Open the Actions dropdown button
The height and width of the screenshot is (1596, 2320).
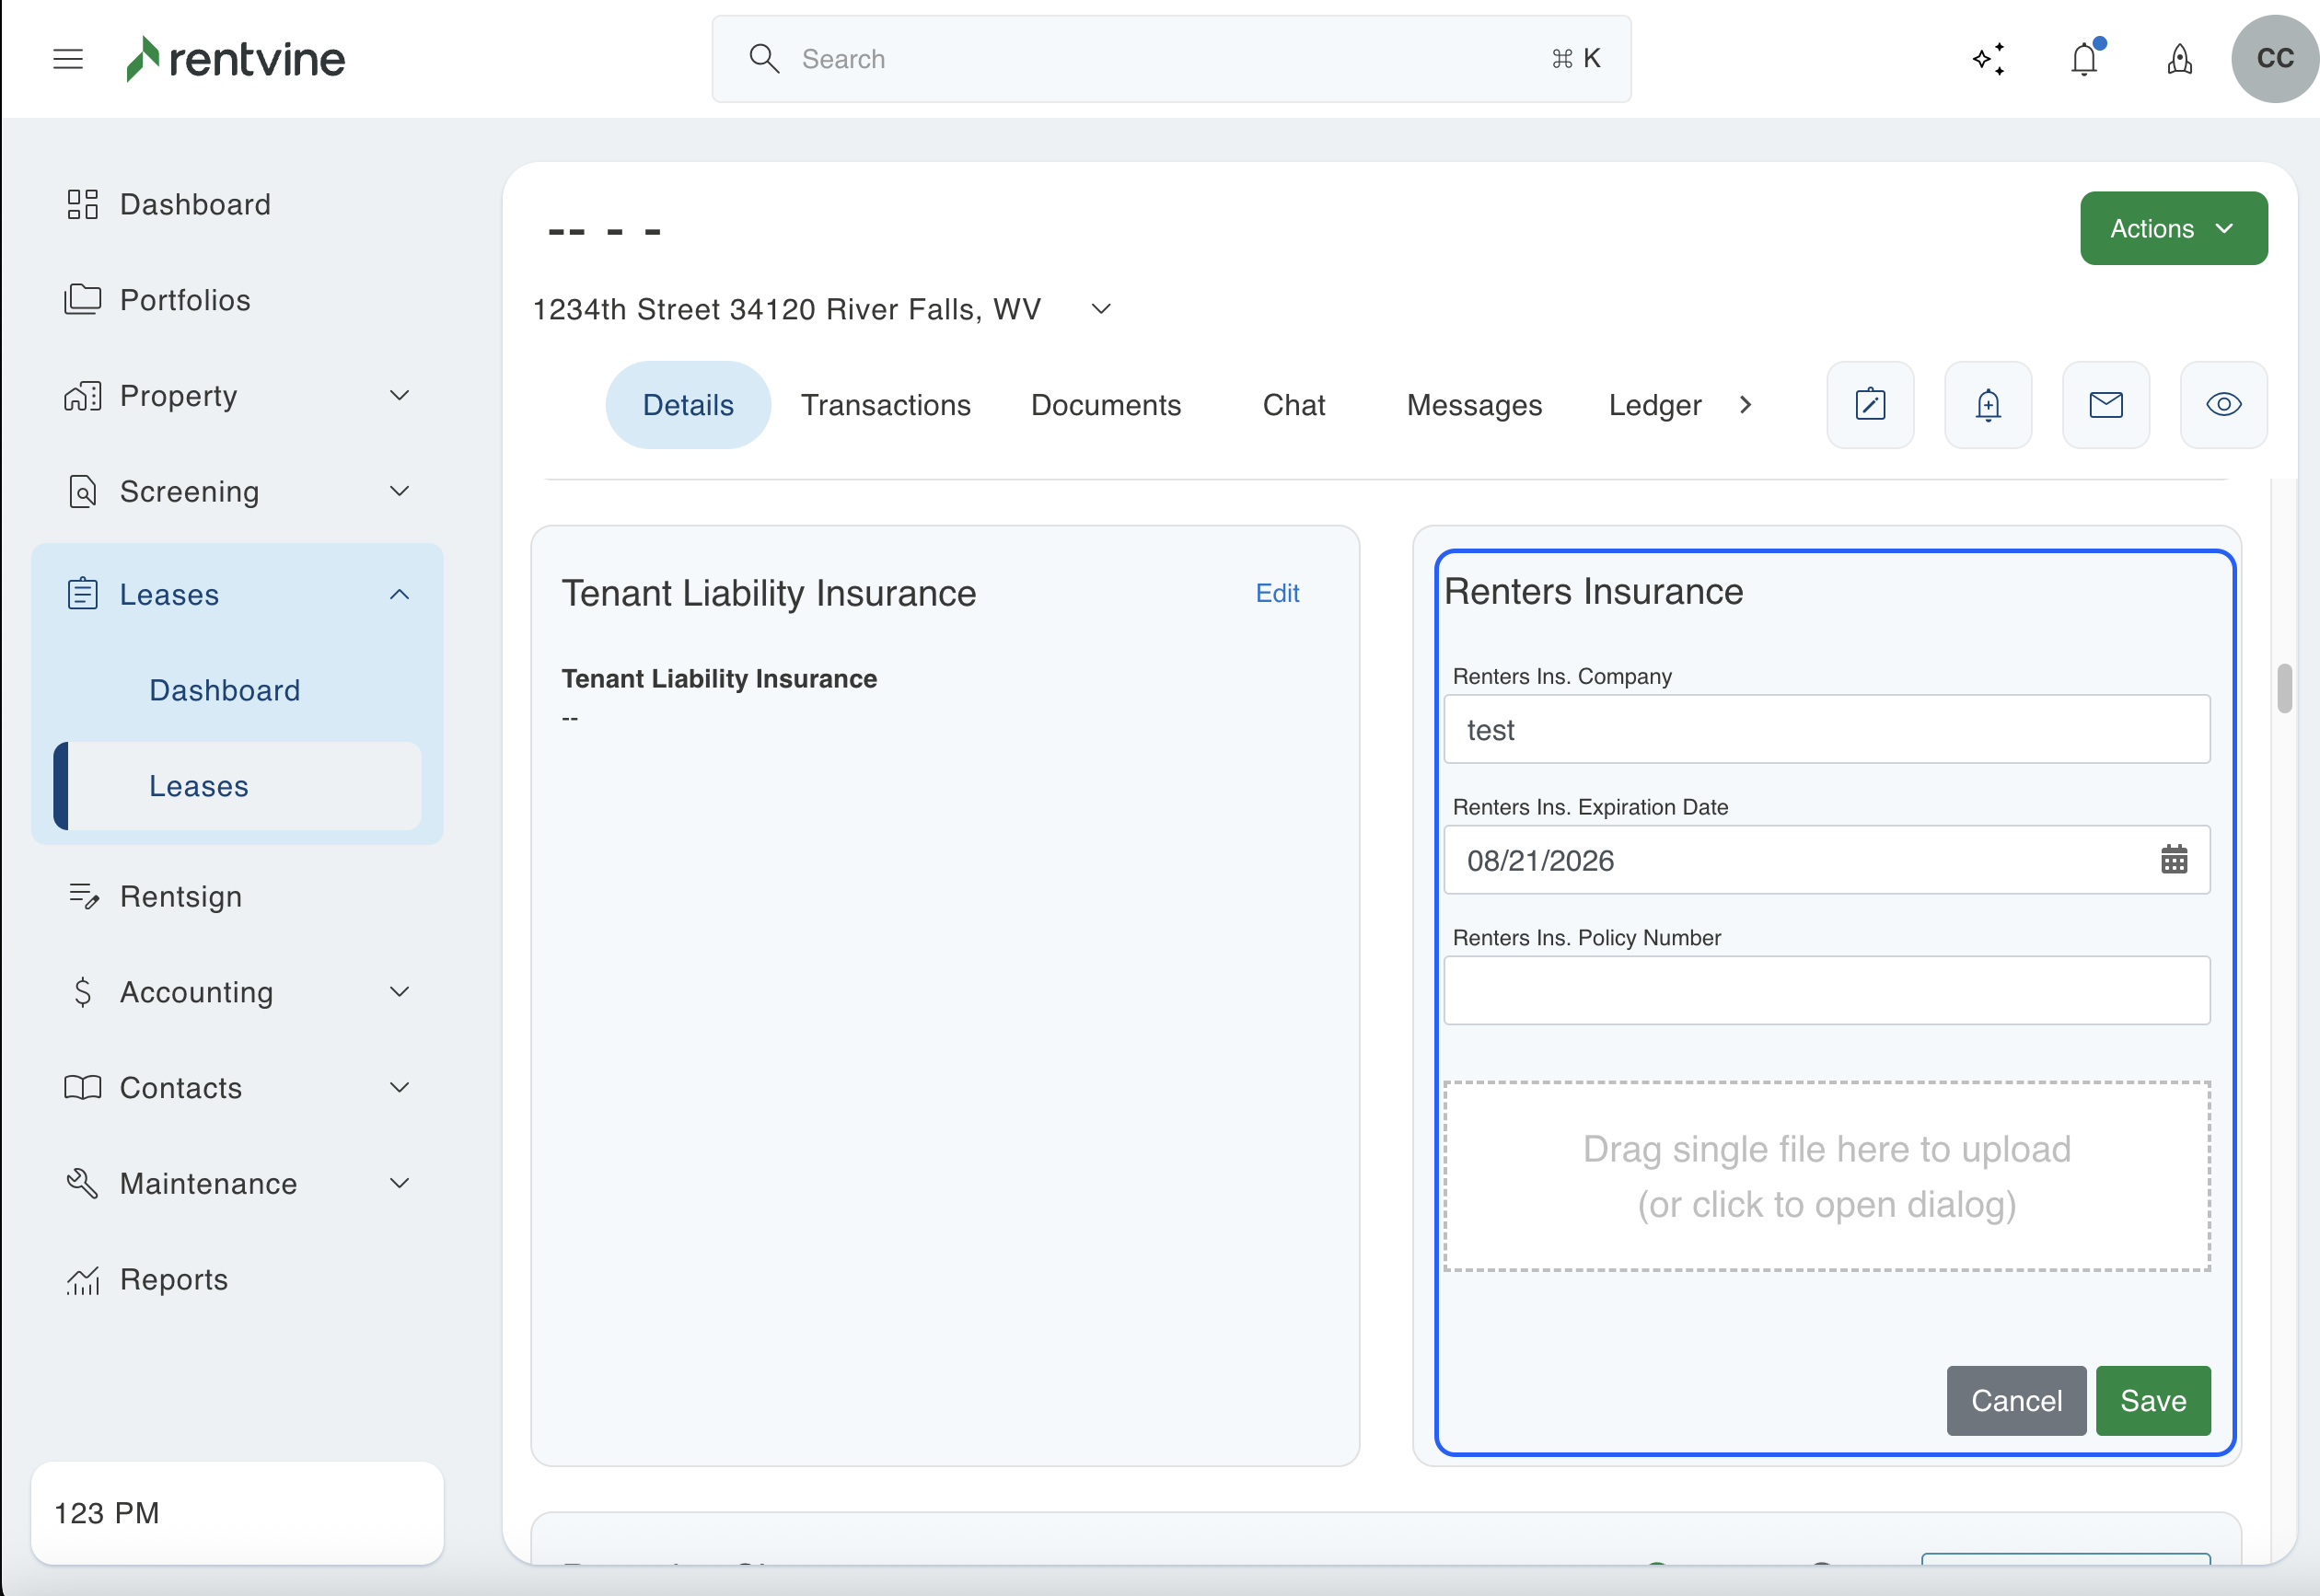click(x=2173, y=229)
